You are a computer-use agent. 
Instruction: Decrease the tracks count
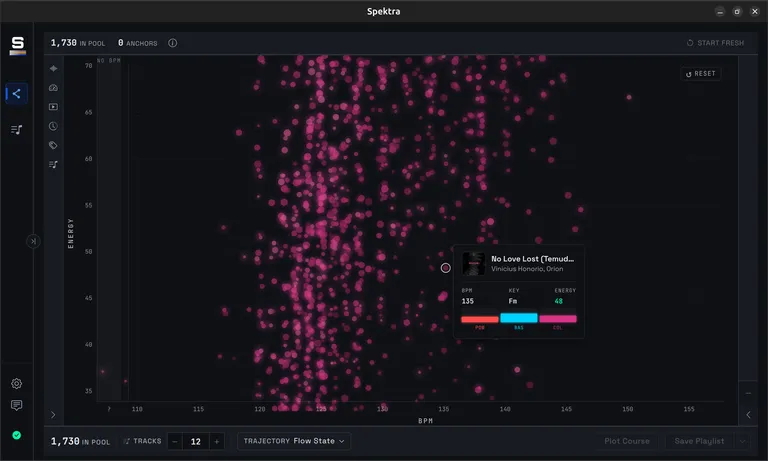[175, 441]
